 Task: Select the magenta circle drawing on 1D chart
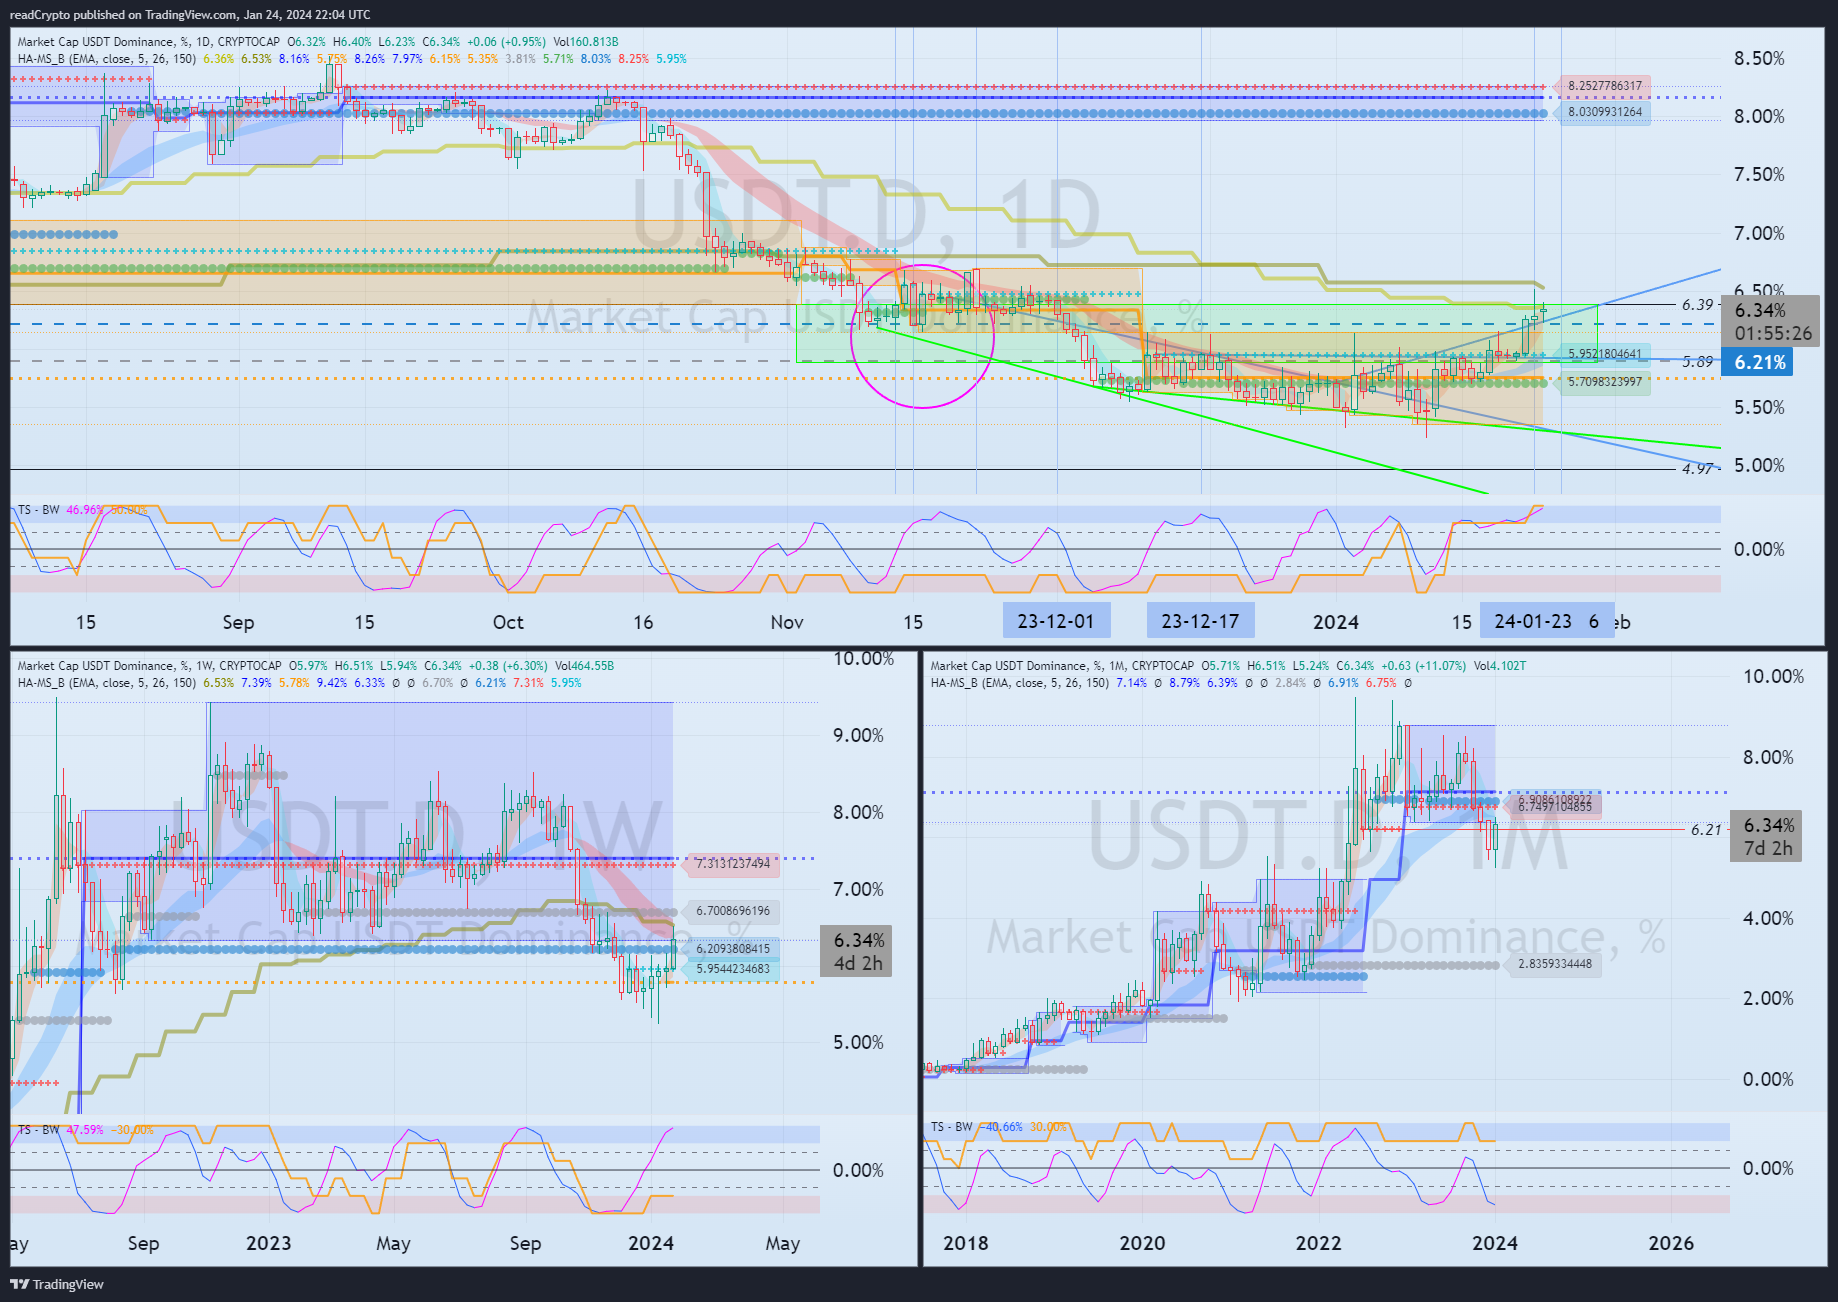(922, 336)
